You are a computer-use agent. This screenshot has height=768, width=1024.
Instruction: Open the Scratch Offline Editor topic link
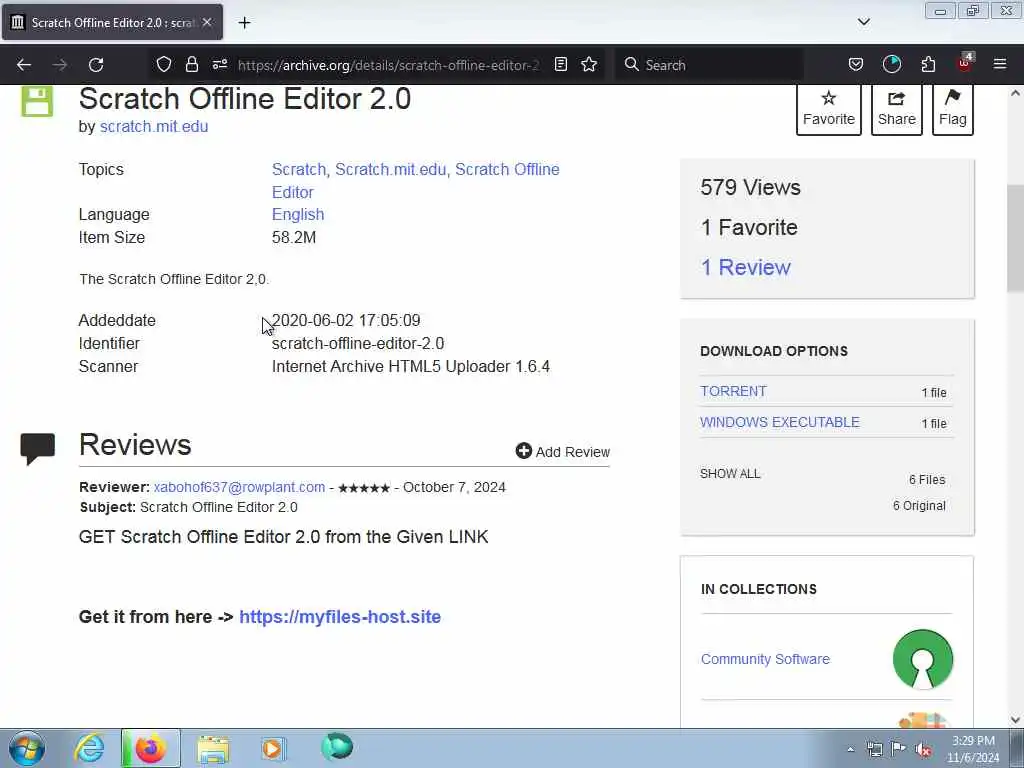[x=507, y=170]
